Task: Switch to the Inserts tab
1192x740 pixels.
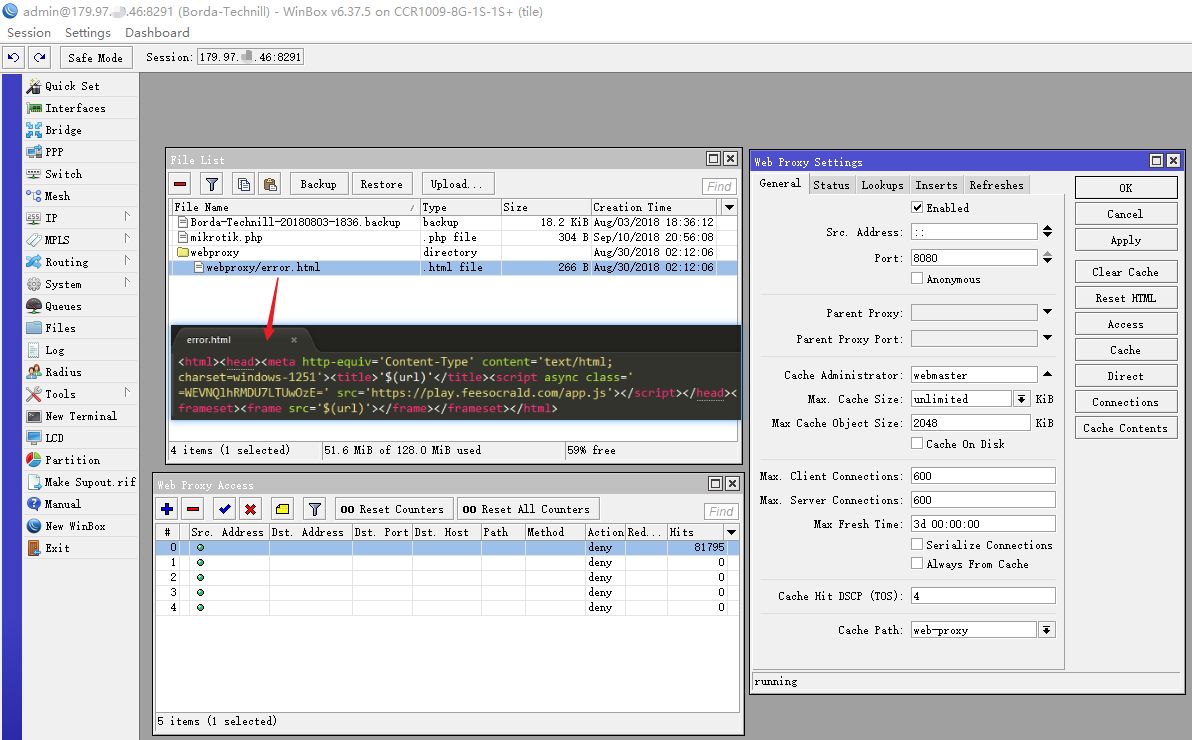Action: (936, 185)
